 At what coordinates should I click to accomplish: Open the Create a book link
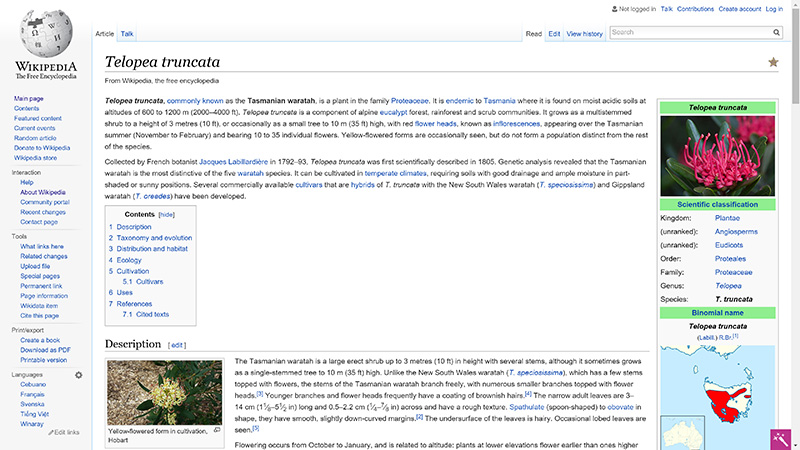coord(40,340)
